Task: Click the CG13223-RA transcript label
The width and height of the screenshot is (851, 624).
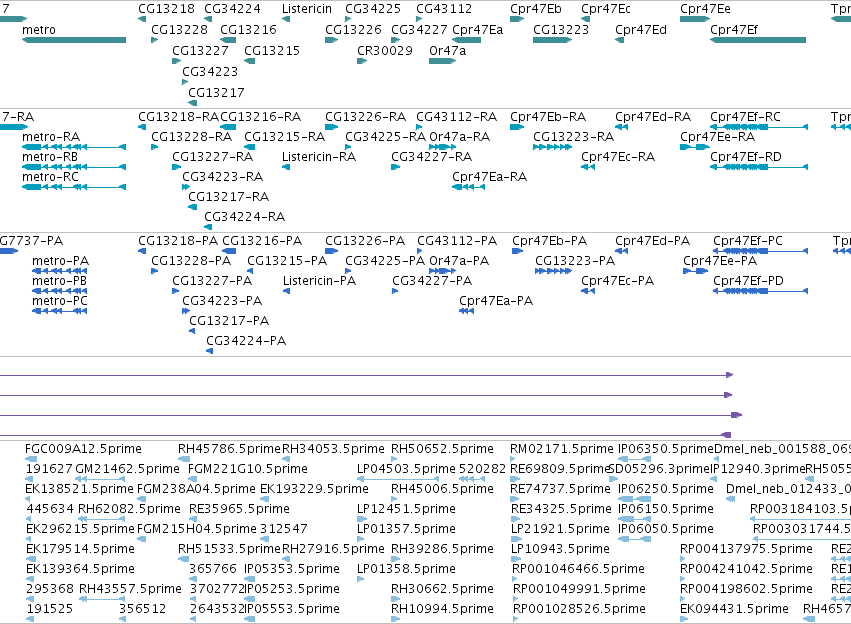Action: (x=574, y=137)
